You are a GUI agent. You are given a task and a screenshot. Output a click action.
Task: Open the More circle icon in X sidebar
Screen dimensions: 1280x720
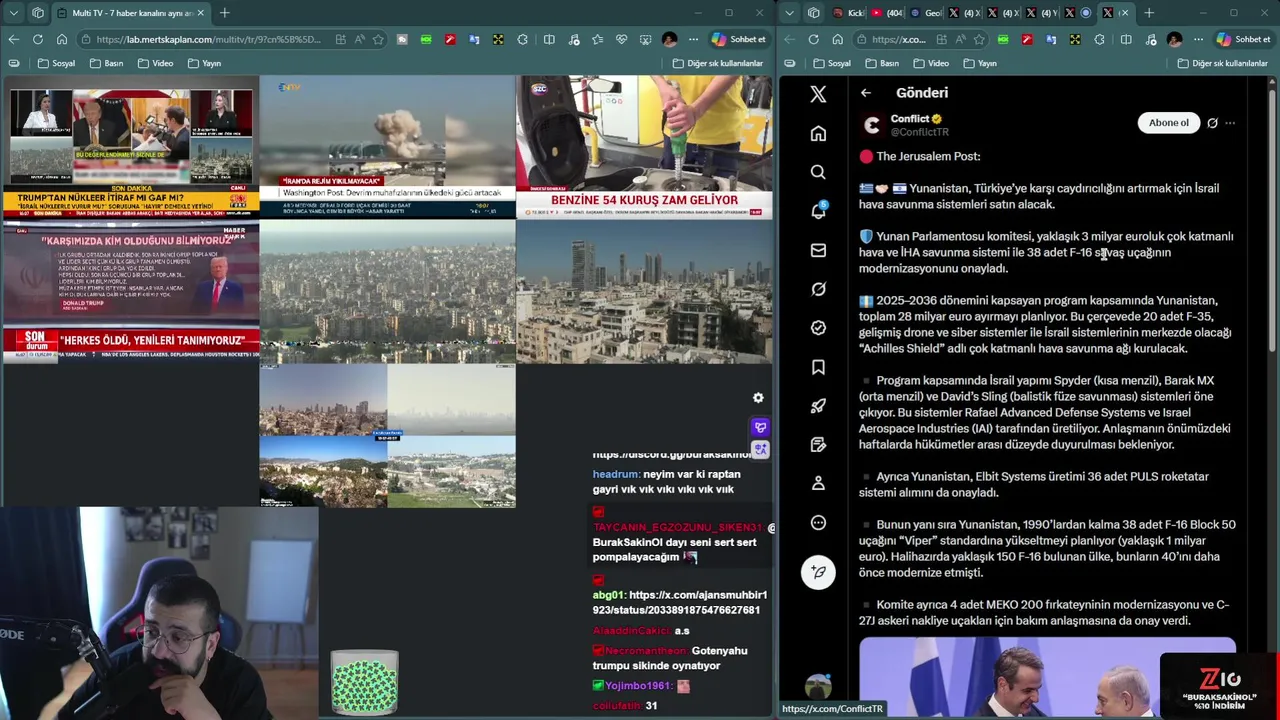(818, 522)
